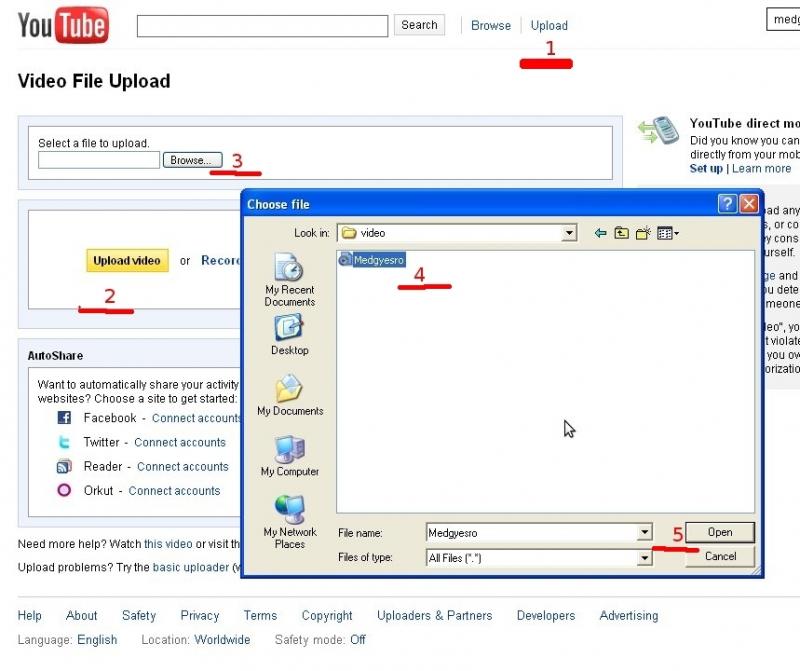Open My Recent Documents in places bar
Viewport: 800px width, 671px height.
pos(289,280)
